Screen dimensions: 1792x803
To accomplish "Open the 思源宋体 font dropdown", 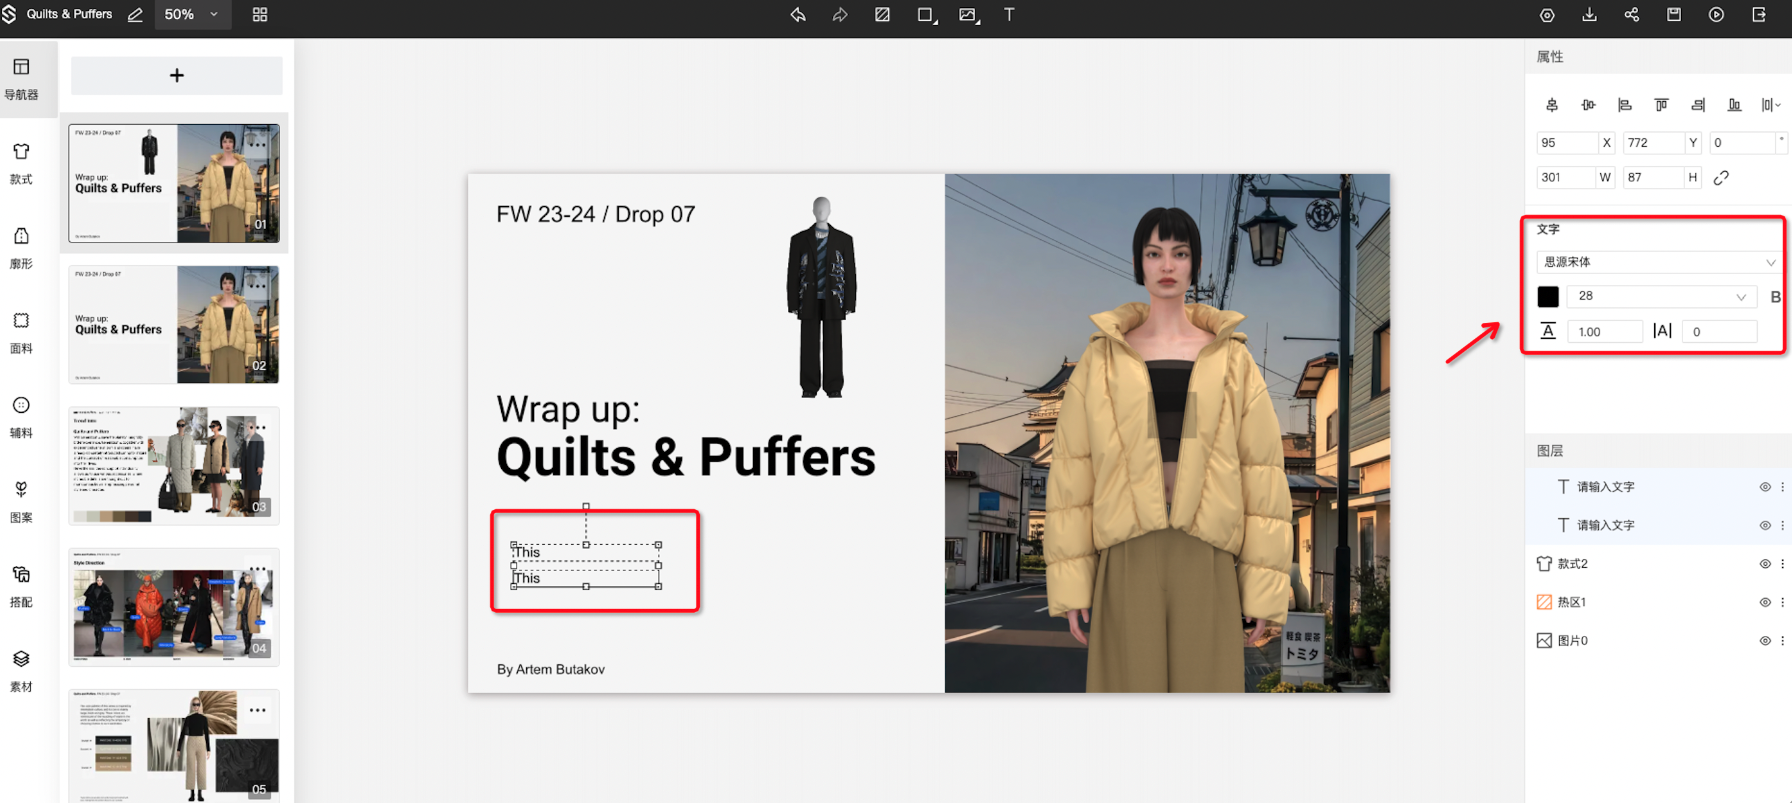I will click(1659, 262).
